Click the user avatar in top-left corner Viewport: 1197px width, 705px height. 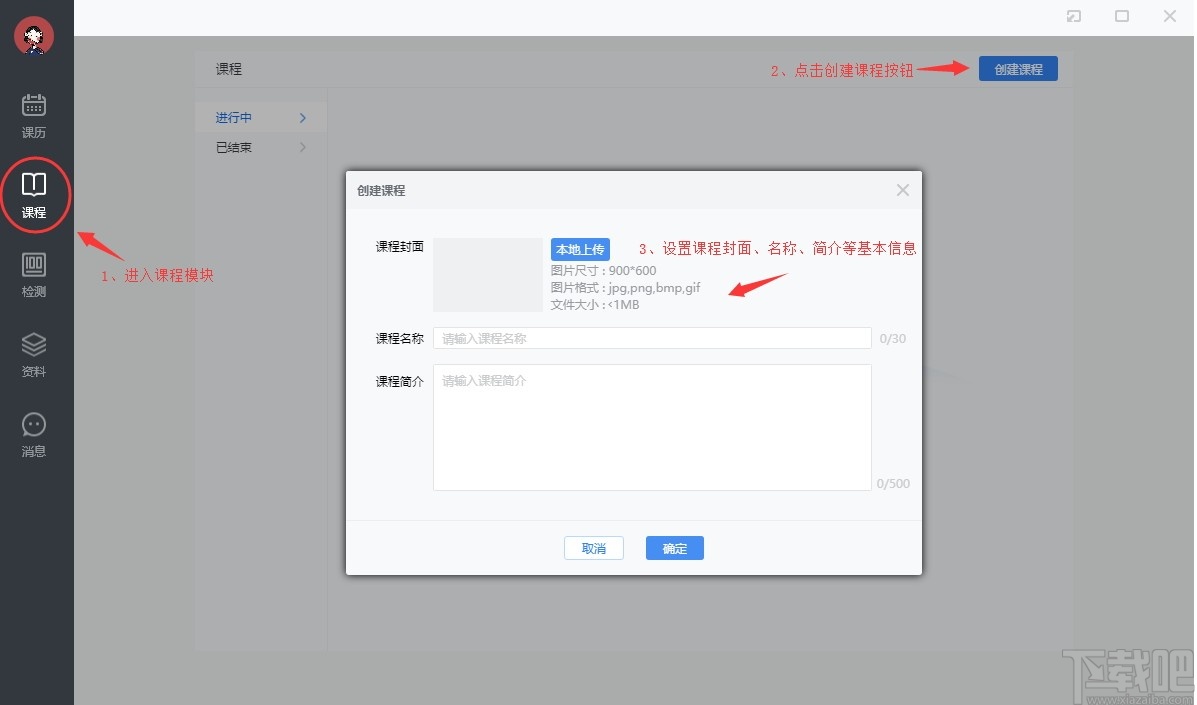click(34, 36)
